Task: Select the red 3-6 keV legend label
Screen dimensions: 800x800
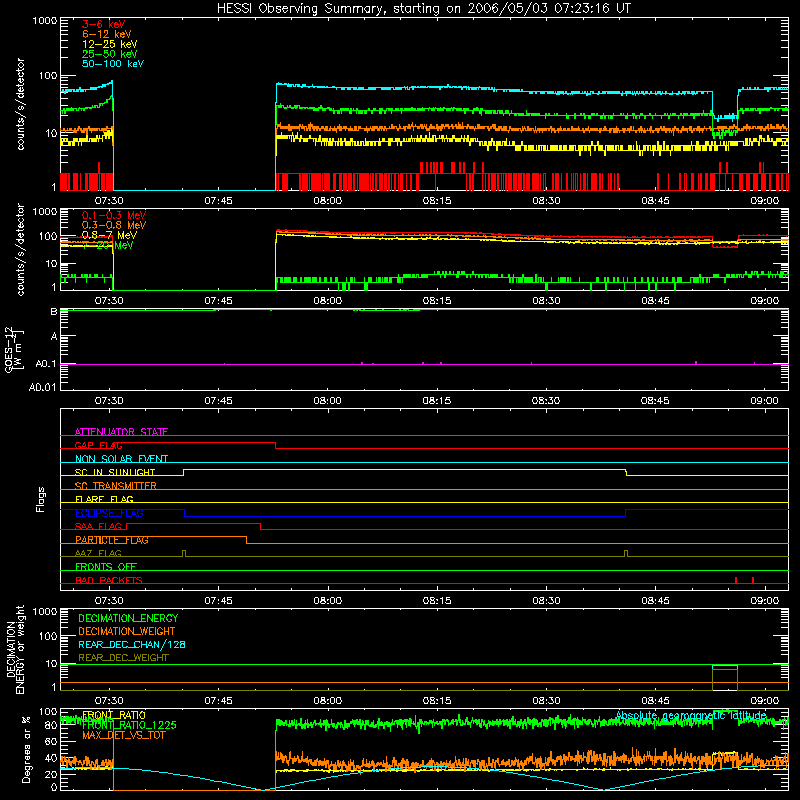Action: (x=104, y=24)
